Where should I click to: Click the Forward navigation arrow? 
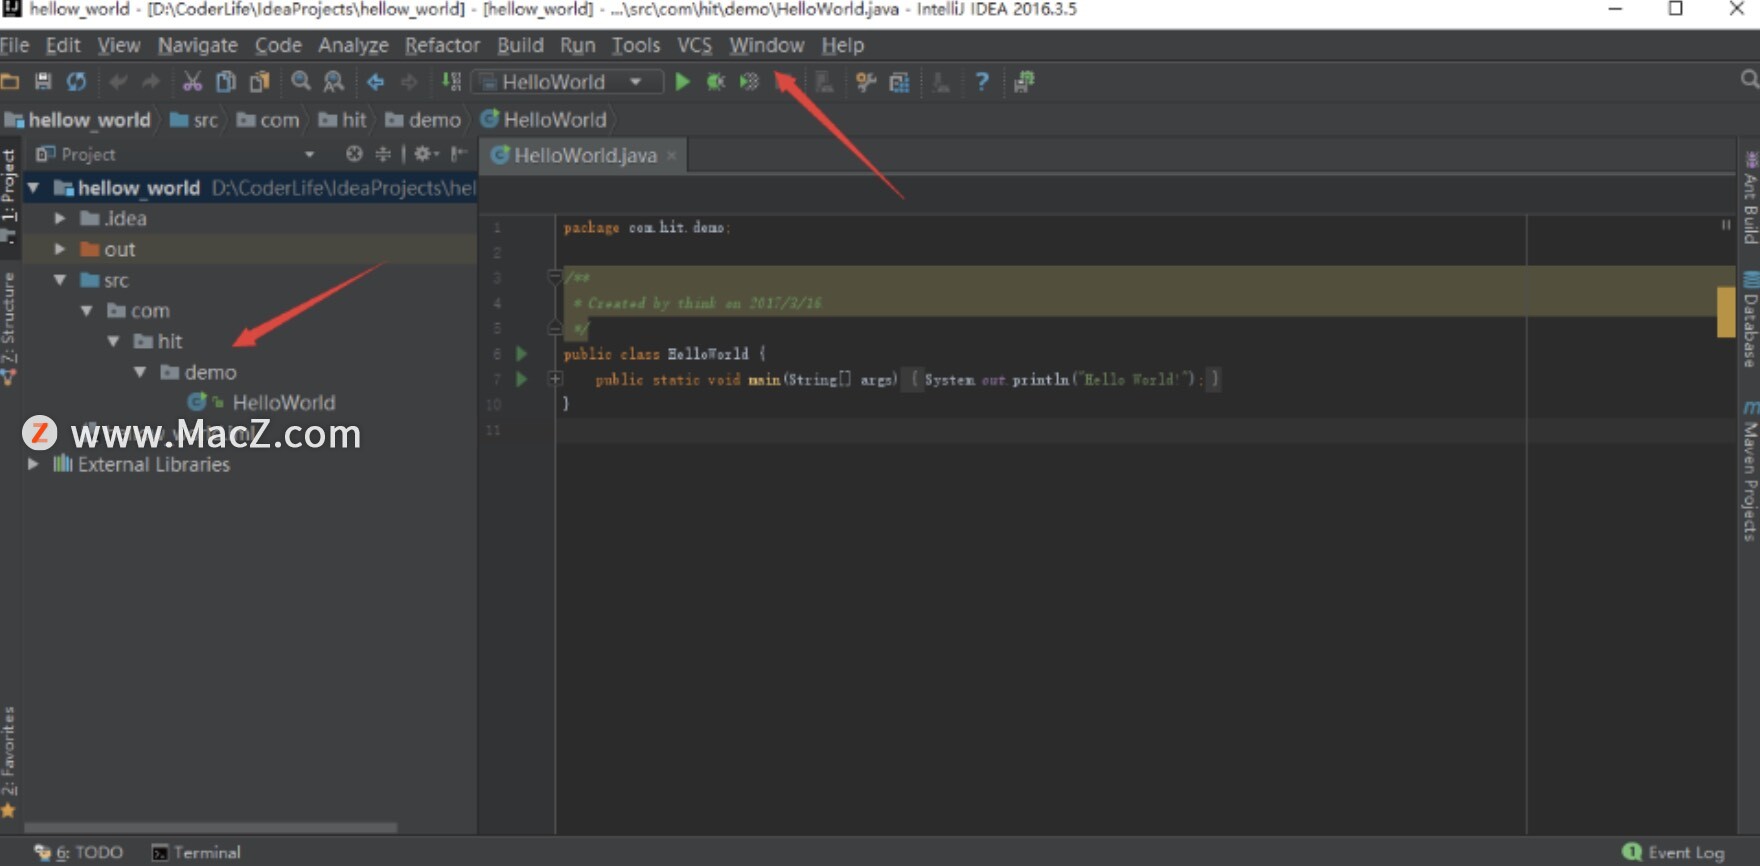[x=409, y=82]
